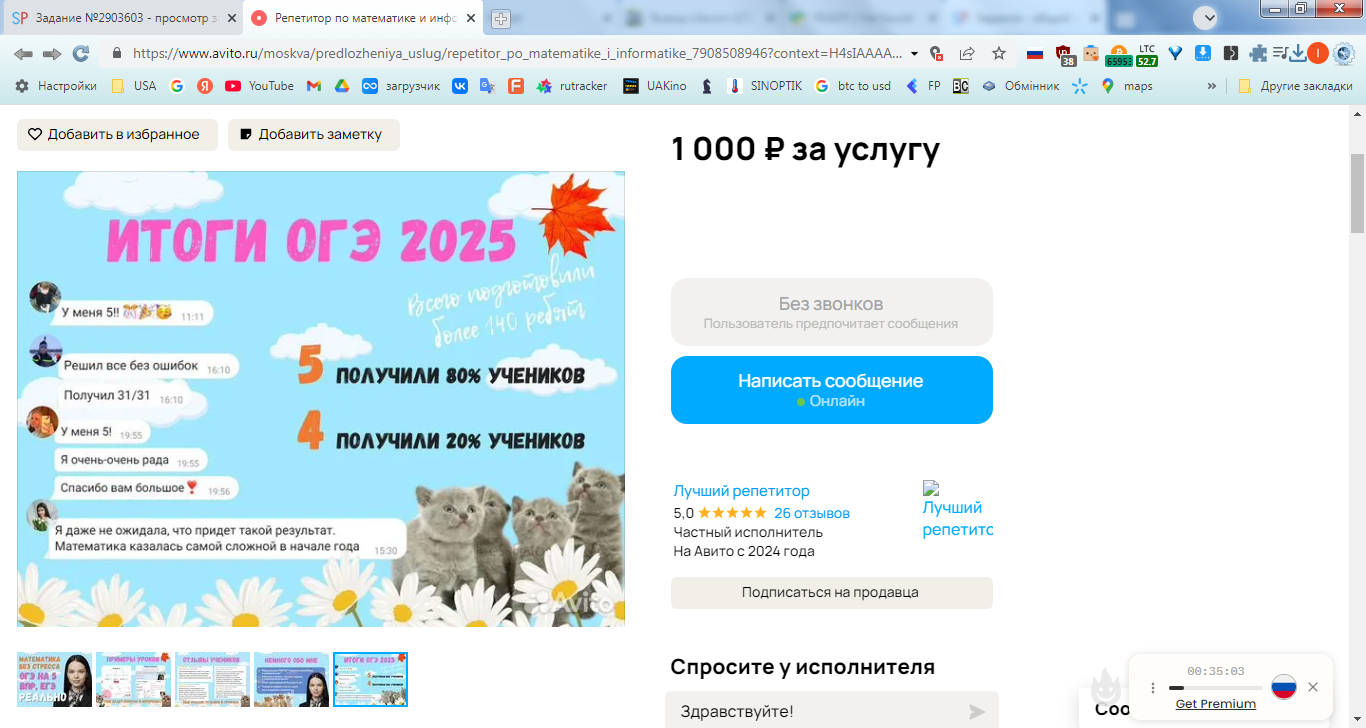Open the USA bookmarks folder
Image resolution: width=1366 pixels, height=728 pixels.
coord(134,86)
